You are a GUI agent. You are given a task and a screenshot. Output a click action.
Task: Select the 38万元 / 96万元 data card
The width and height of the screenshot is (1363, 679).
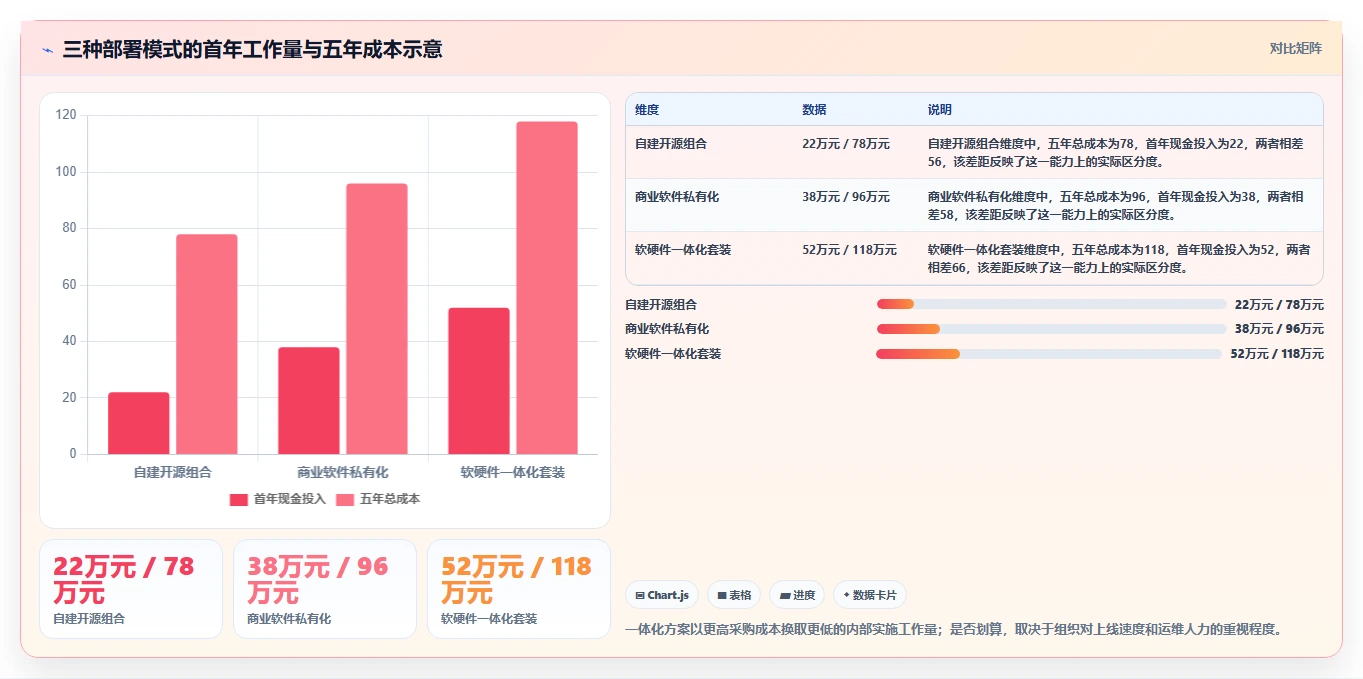325,589
